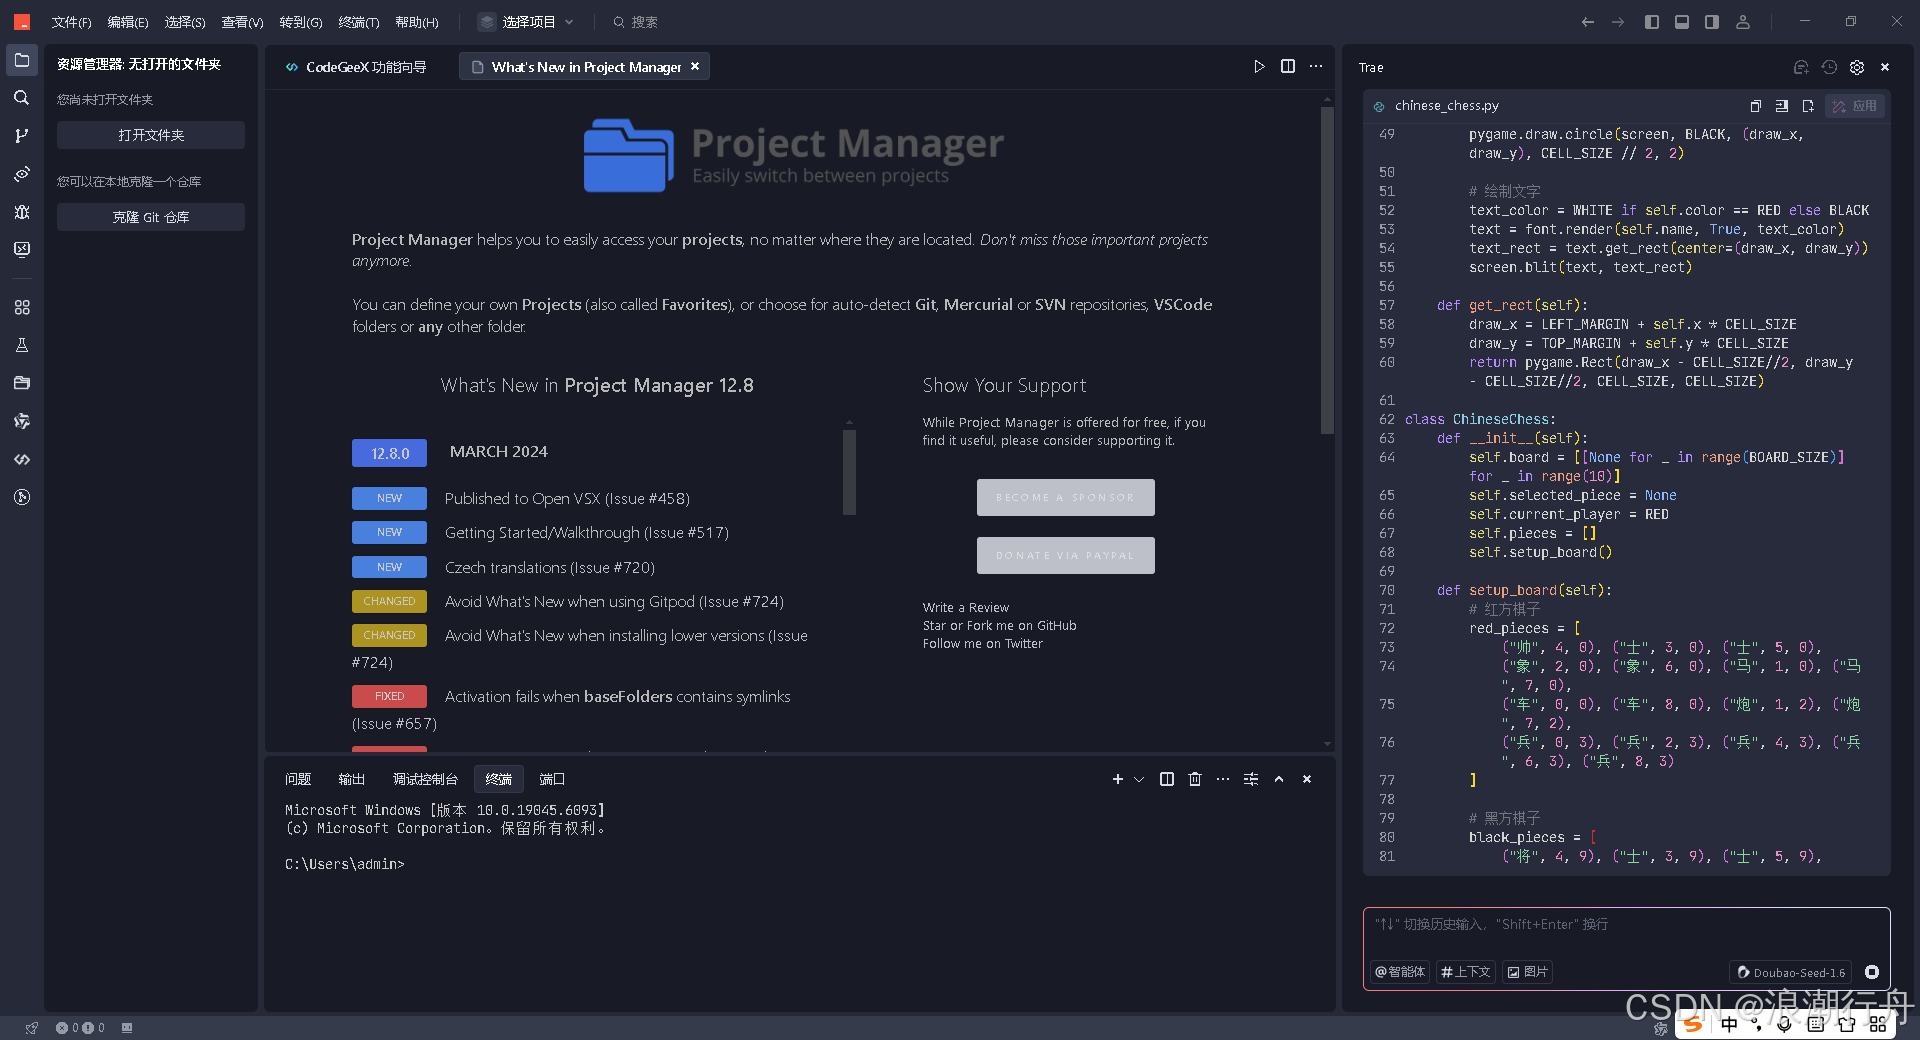
Task: Switch to the 调试控制台 panel tab
Action: tap(425, 779)
